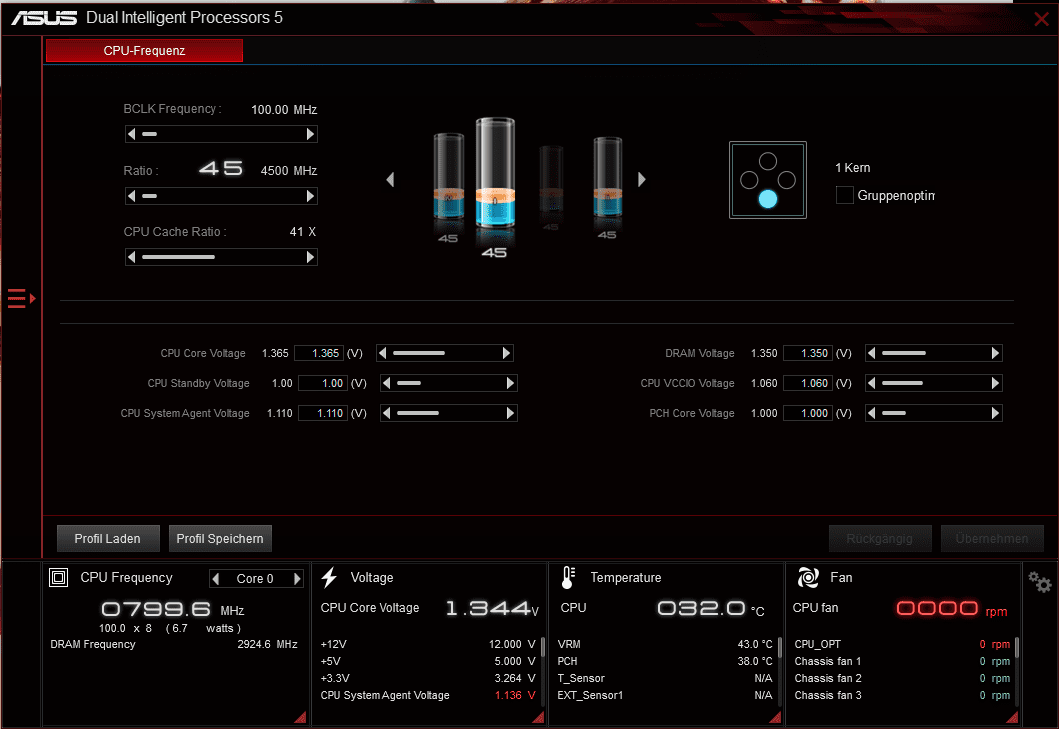Click the Ratio slider track
Screen dimensions: 1059x729
[x=222, y=196]
